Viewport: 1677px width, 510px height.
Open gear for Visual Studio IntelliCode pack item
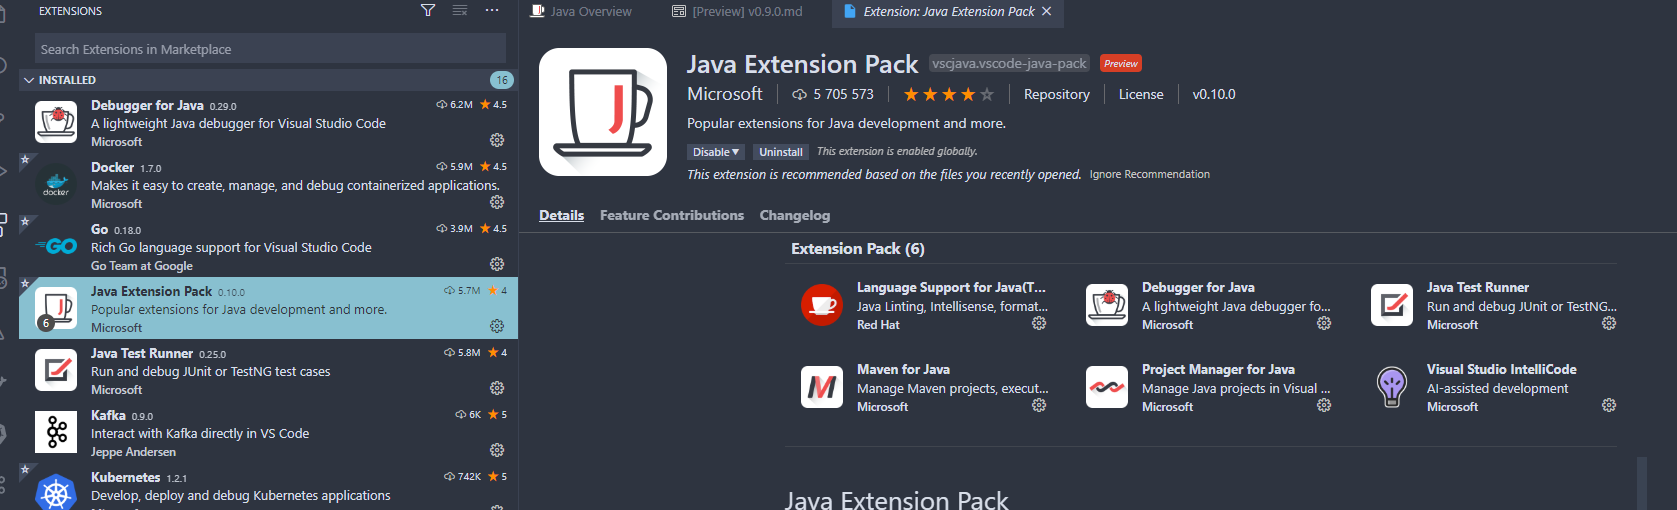(x=1609, y=405)
